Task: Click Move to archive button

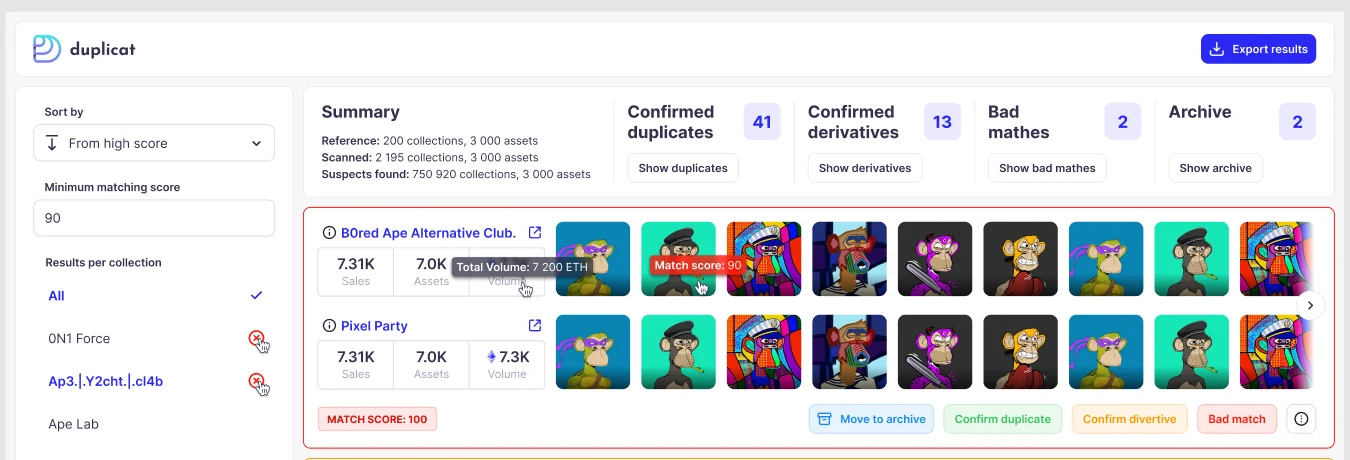Action: pos(872,419)
